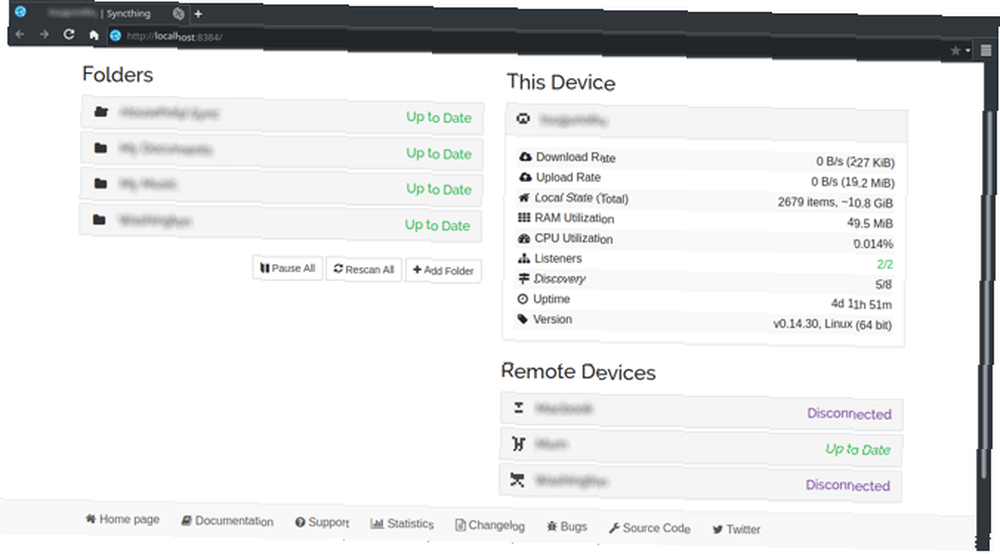Open the Support footer link
The height and width of the screenshot is (554, 1000).
pyautogui.click(x=322, y=522)
